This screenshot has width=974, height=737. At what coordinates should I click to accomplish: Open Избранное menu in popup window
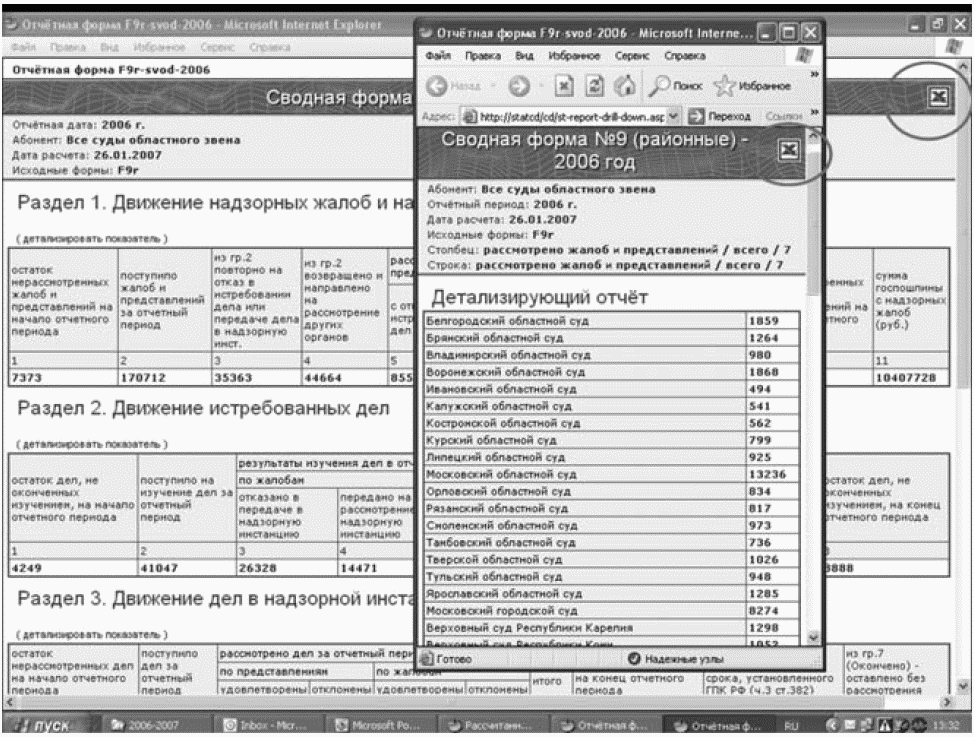574,56
